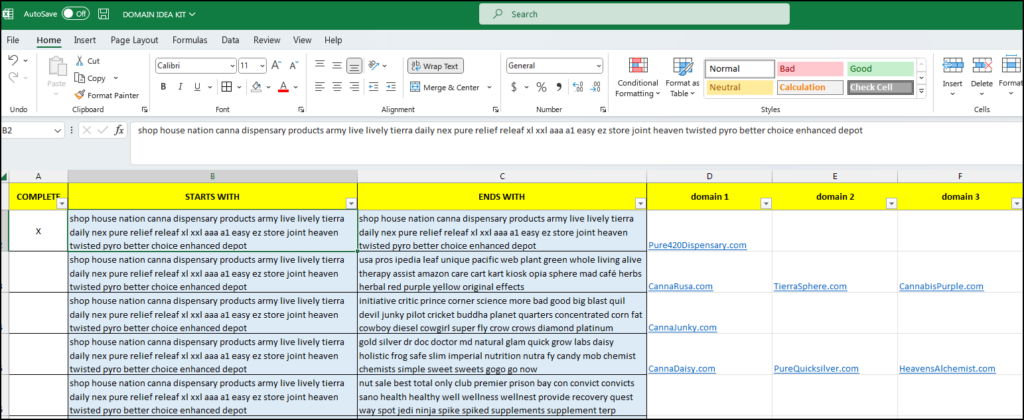Click the Orientation text angle icon
Screen dimensions: 1024x420
point(374,65)
